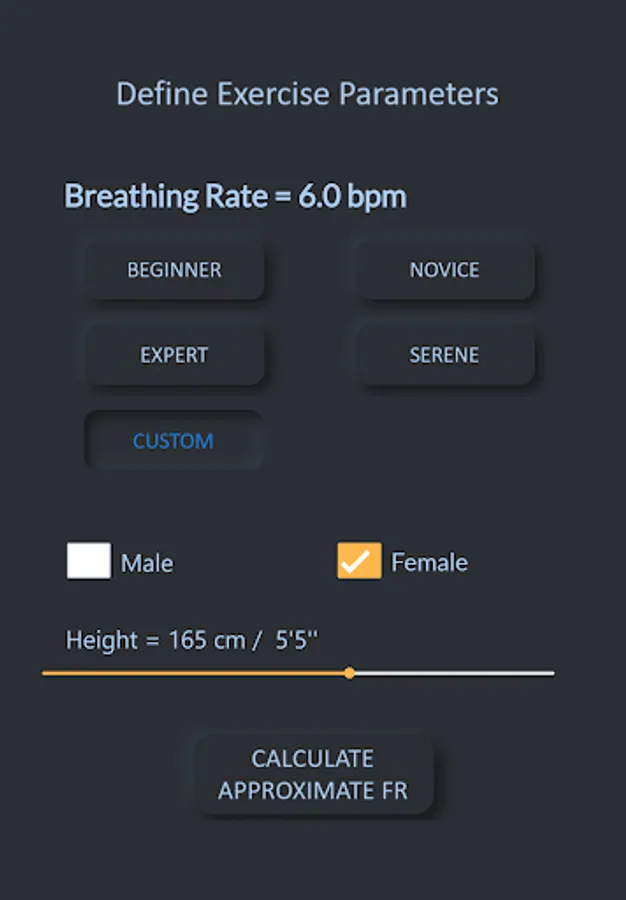The width and height of the screenshot is (626, 900).
Task: Click the Breathing Rate = 6.0 bpm text
Action: pyautogui.click(x=235, y=196)
